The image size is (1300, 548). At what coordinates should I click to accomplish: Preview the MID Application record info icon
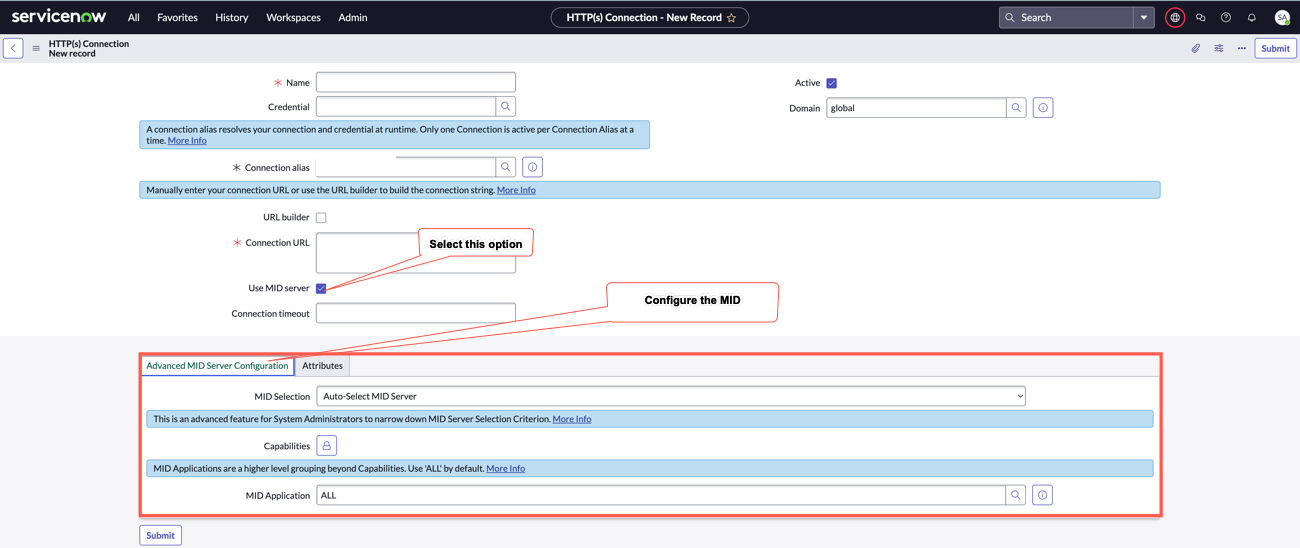click(1042, 495)
